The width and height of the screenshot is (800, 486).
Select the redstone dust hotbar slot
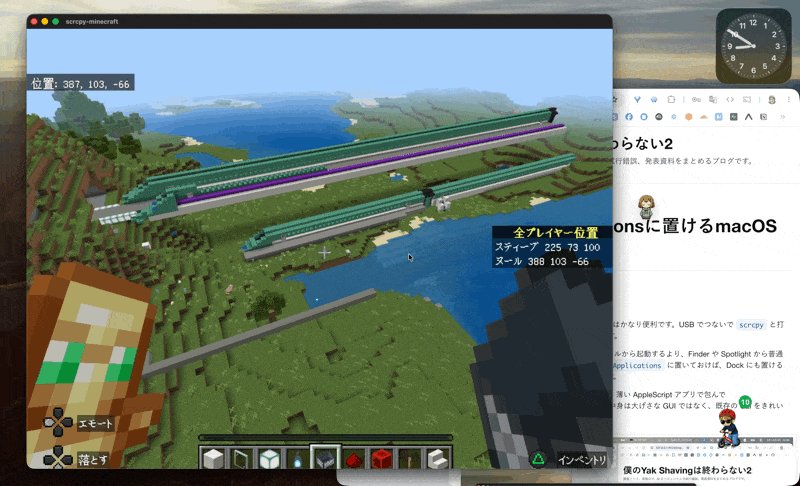(x=354, y=458)
